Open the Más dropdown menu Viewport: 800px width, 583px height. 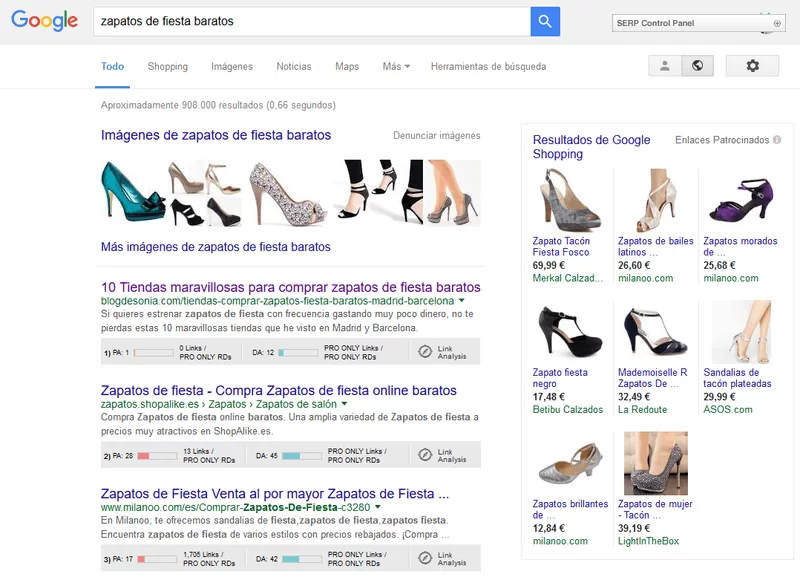click(x=396, y=66)
